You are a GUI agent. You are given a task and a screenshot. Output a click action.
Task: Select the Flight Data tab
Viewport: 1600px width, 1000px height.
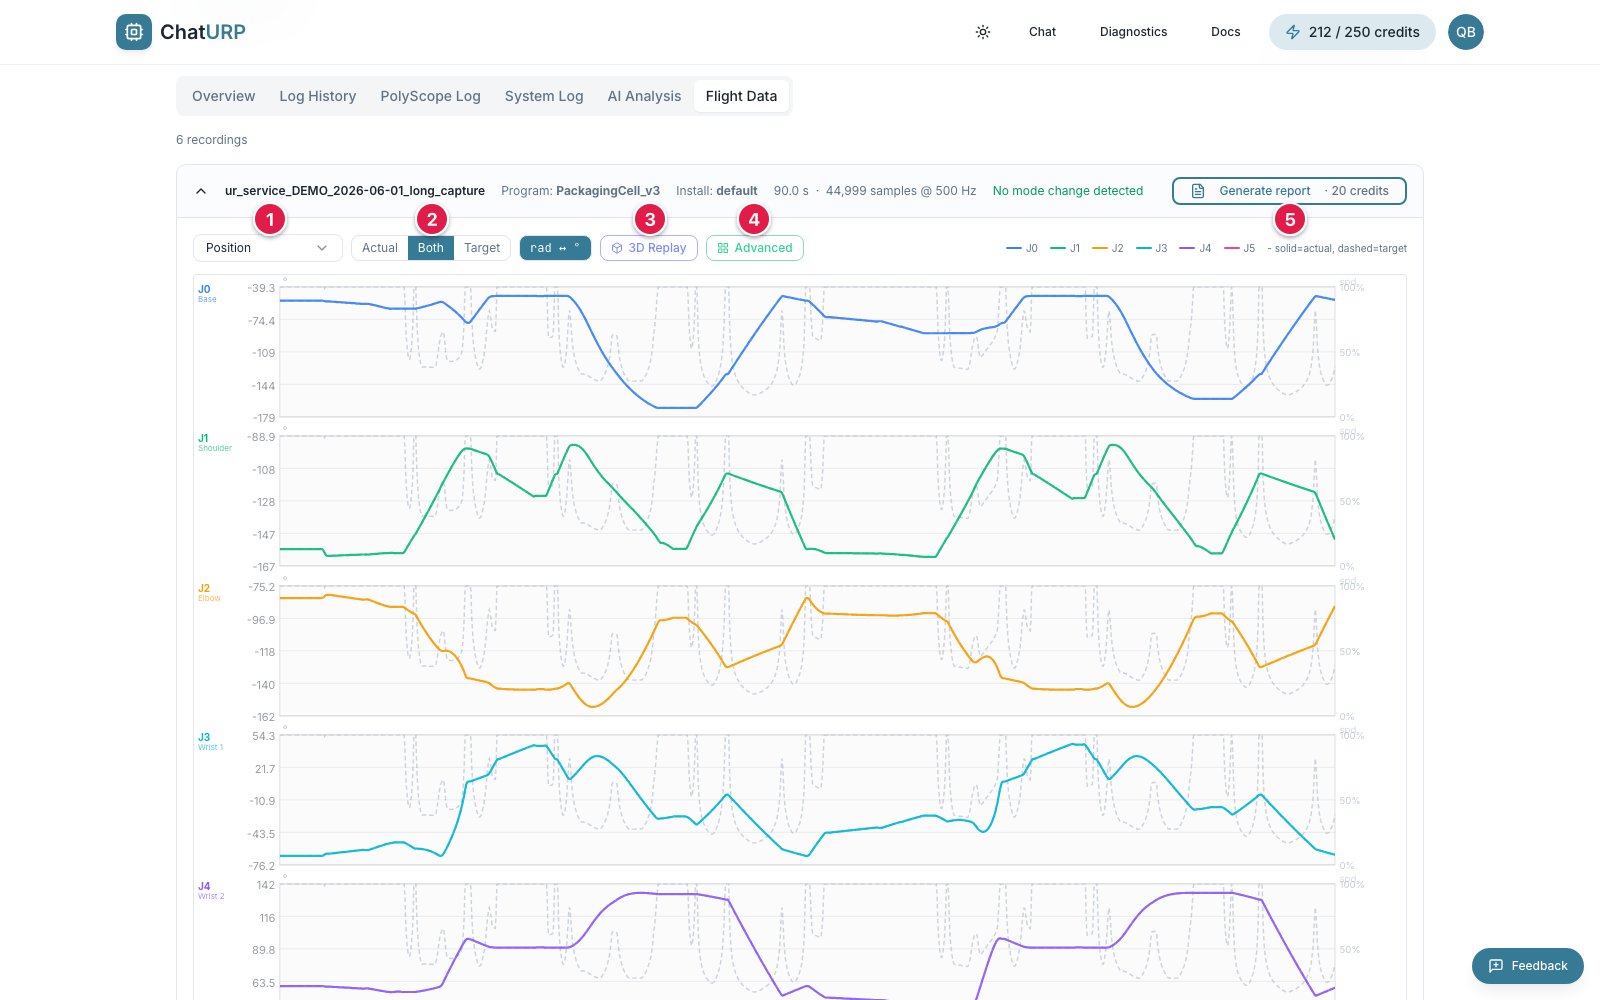point(741,96)
